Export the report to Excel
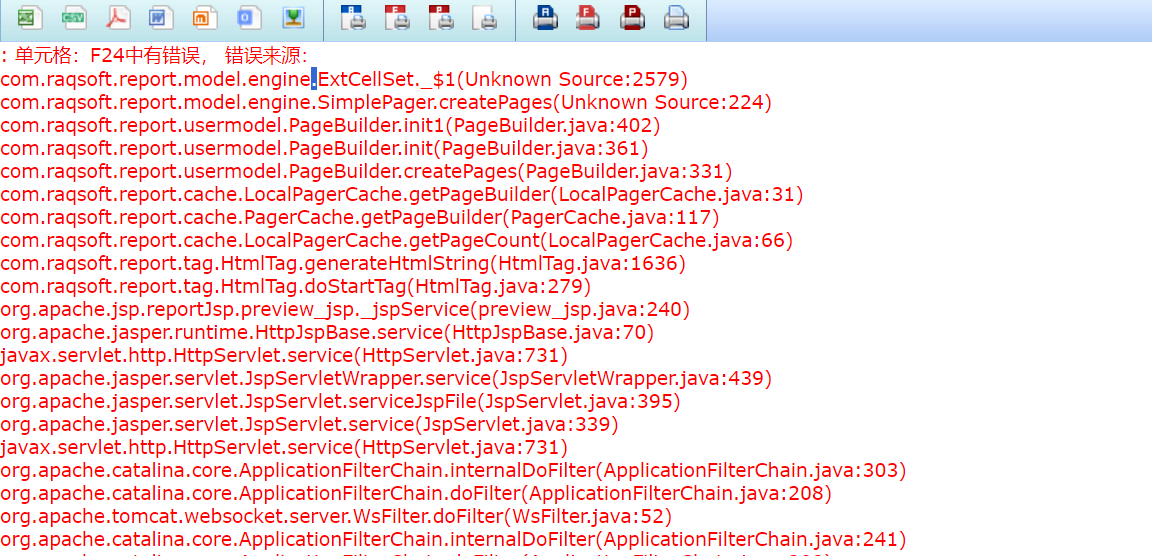The image size is (1152, 556). (29, 17)
